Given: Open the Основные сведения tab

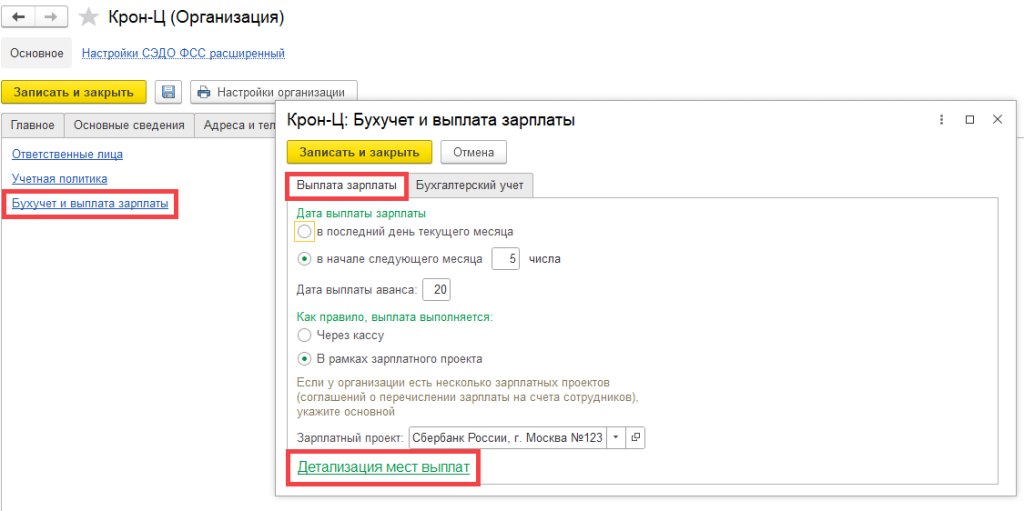Looking at the screenshot, I should (129, 125).
